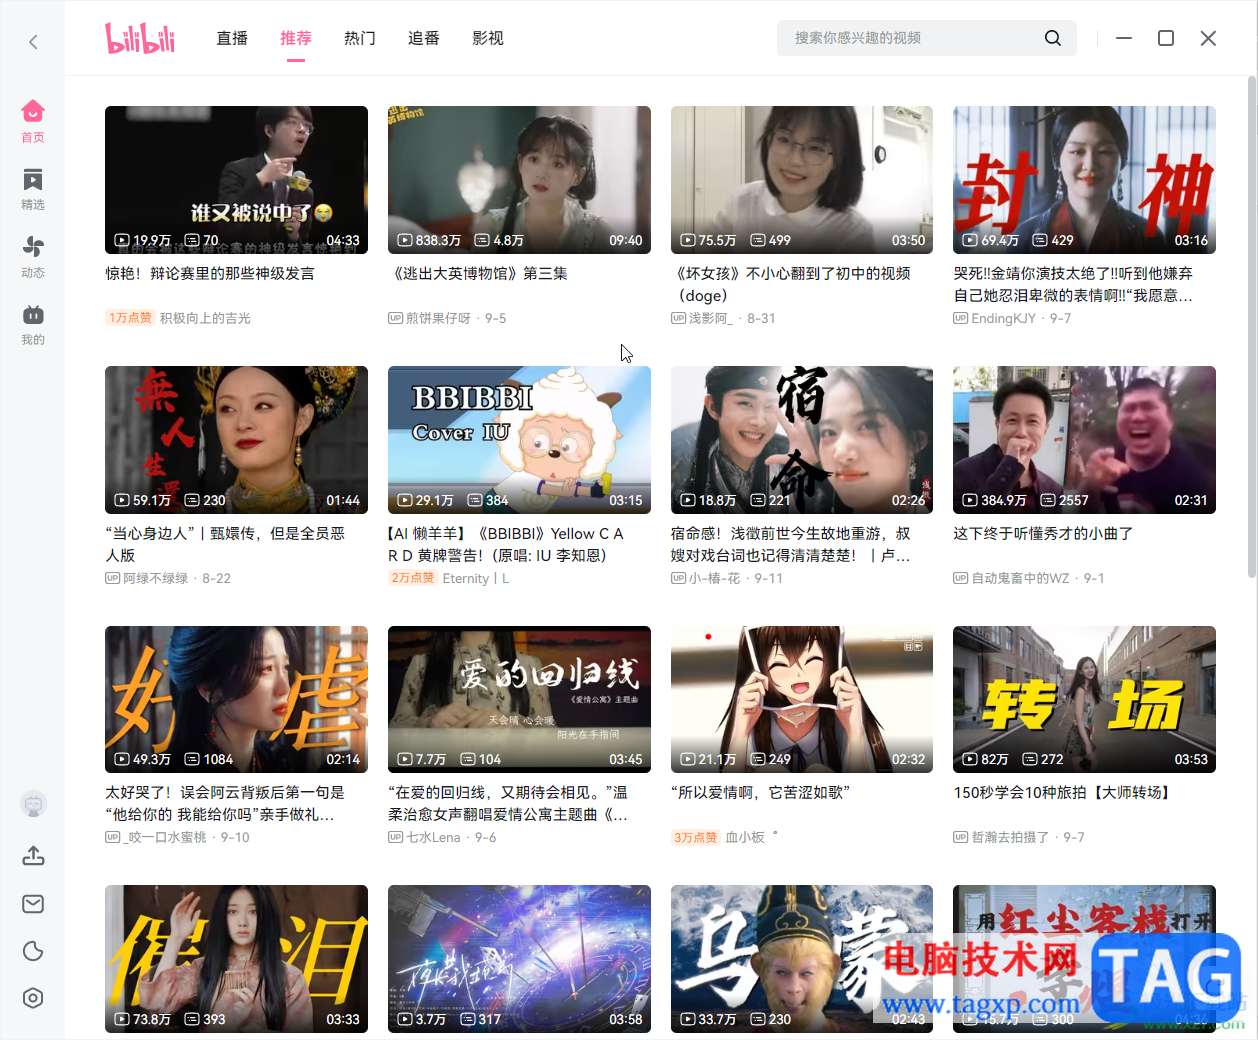Switch to the 影视 tab
The height and width of the screenshot is (1040, 1258).
pyautogui.click(x=488, y=38)
